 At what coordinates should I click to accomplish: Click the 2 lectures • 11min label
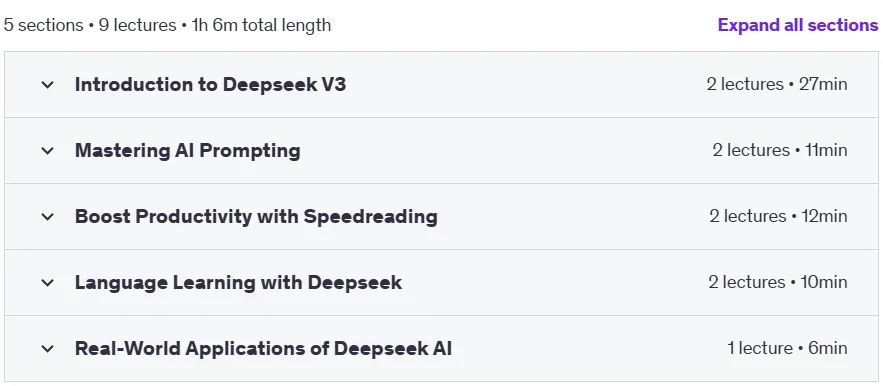780,150
